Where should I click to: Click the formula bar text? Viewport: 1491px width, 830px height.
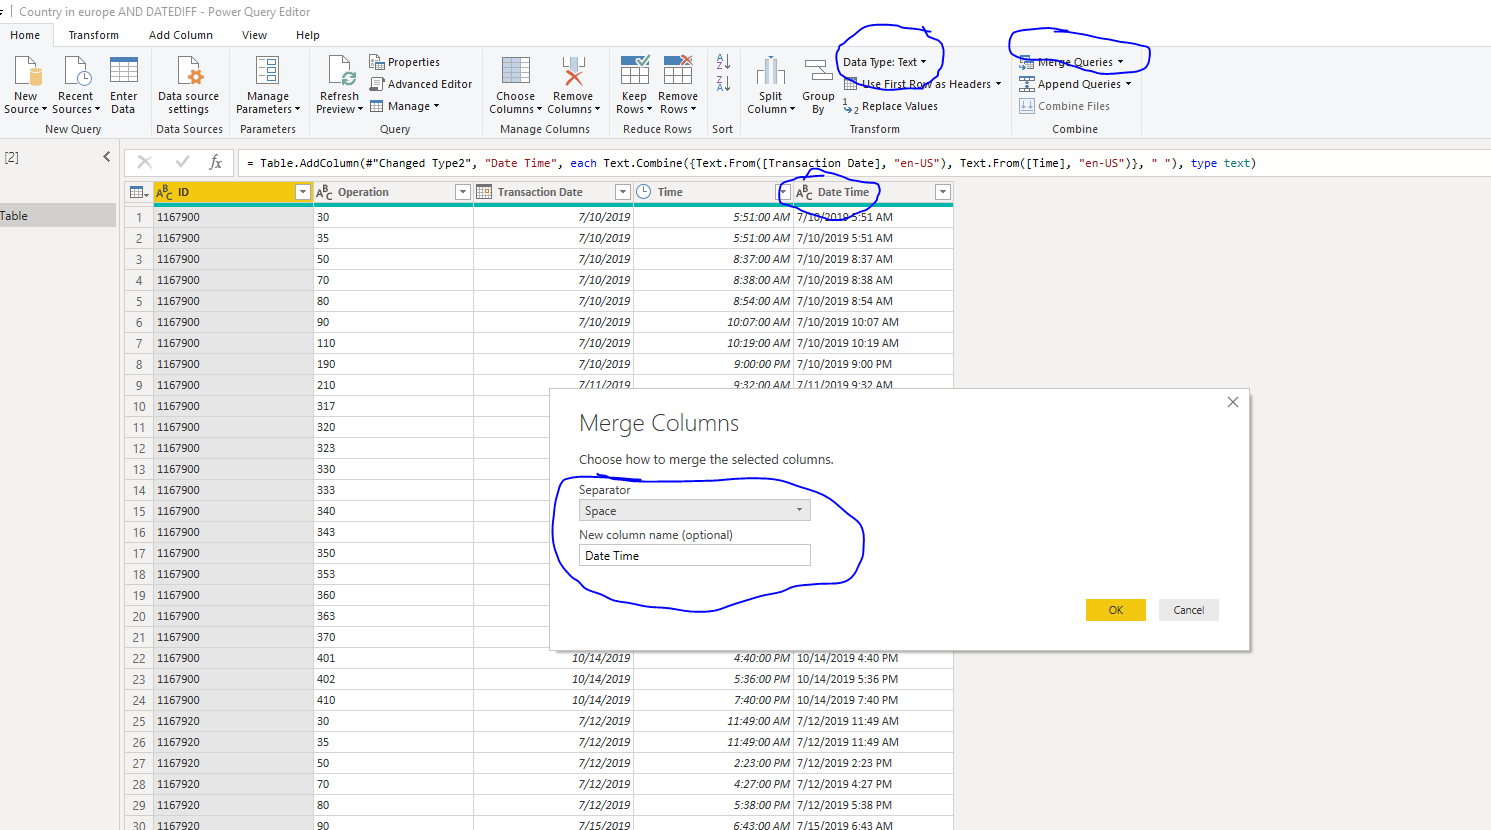(x=751, y=163)
